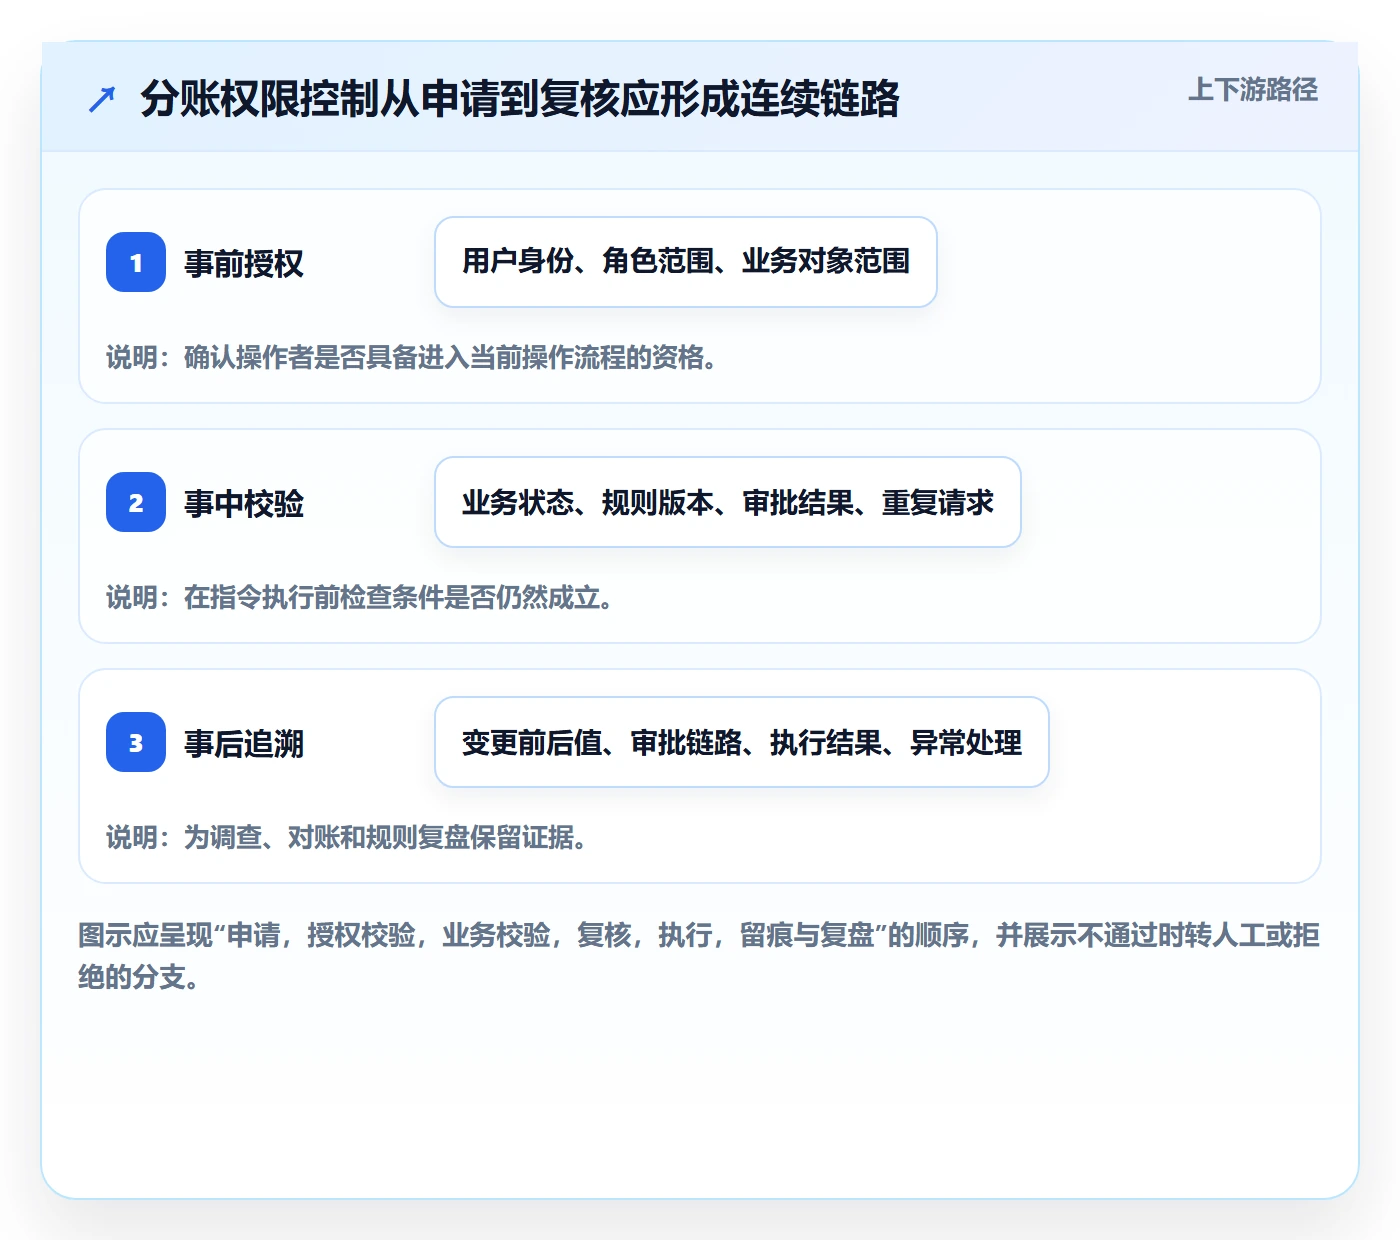The height and width of the screenshot is (1240, 1400).
Task: Click the 变更前后值、审批链路、执行结果、异常处理 chip
Action: (x=742, y=742)
